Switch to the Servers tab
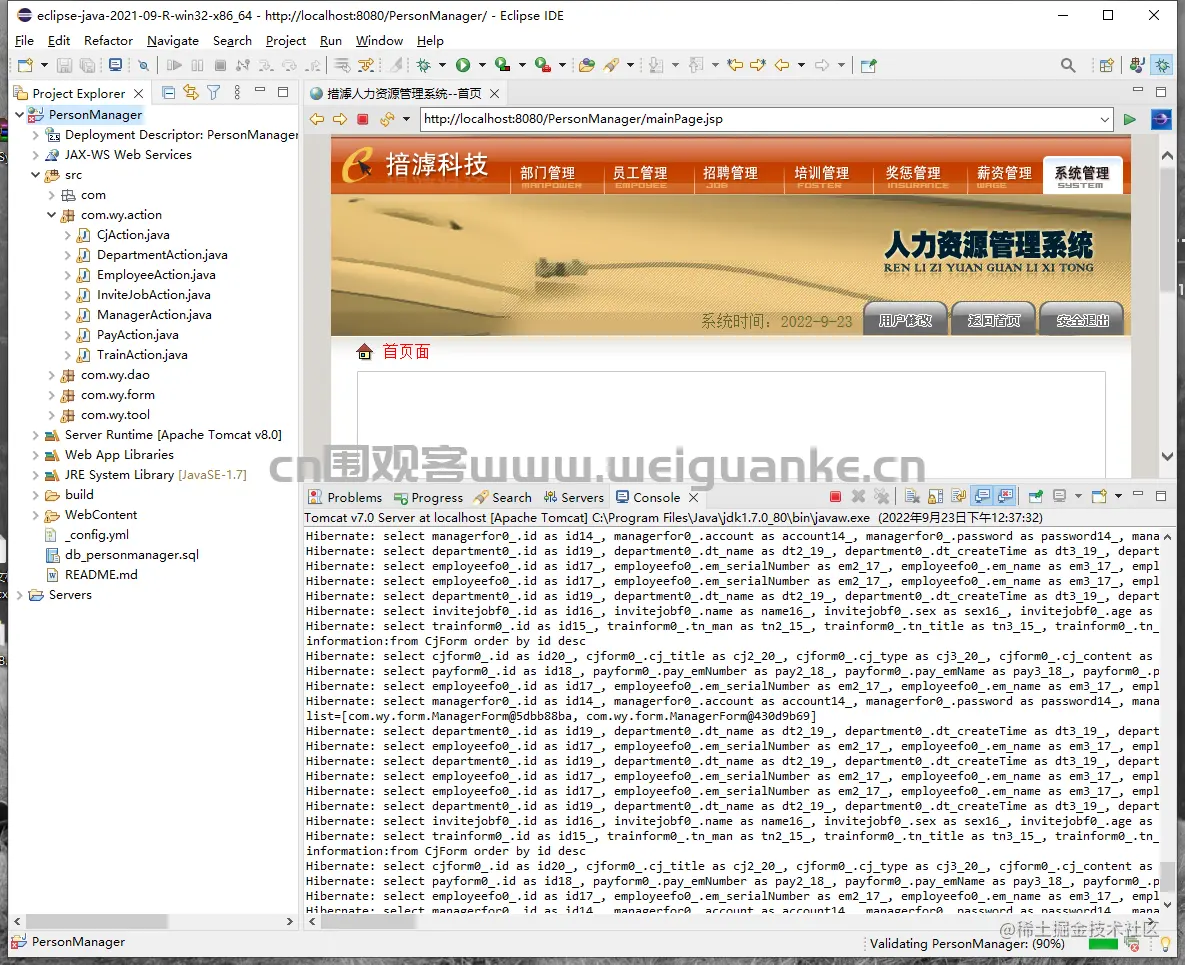 tap(574, 497)
